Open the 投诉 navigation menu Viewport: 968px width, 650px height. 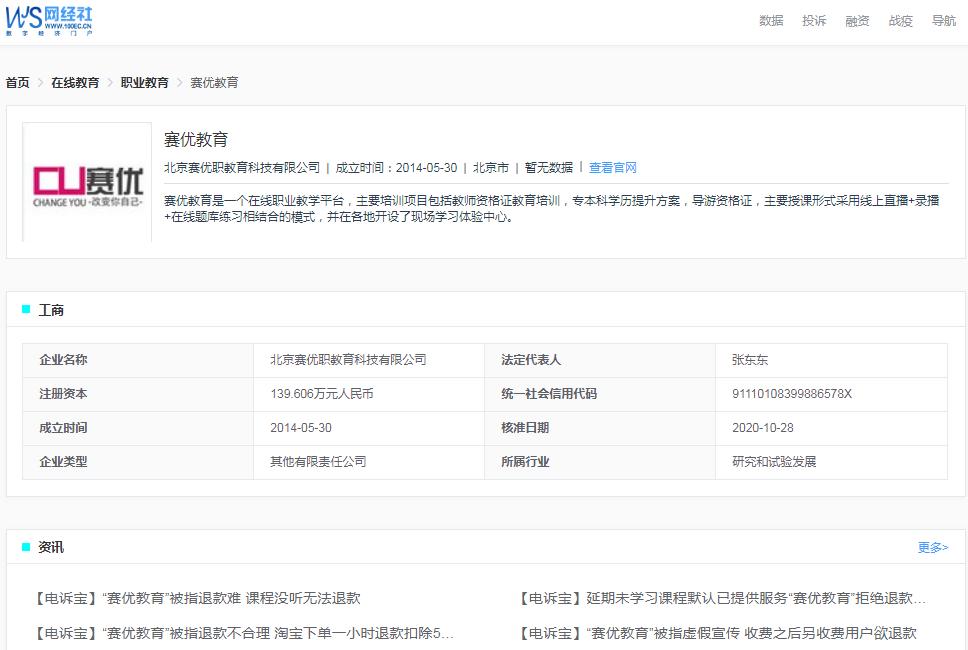click(814, 20)
